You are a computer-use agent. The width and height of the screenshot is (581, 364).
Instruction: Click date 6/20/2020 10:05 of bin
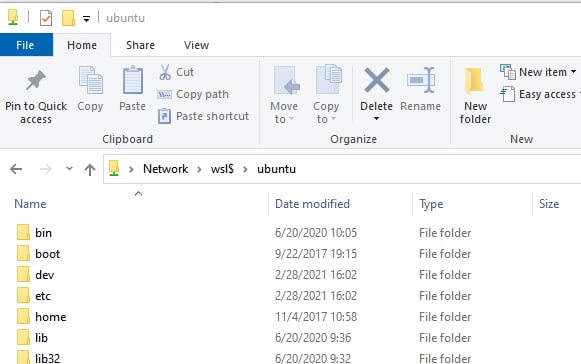(316, 233)
